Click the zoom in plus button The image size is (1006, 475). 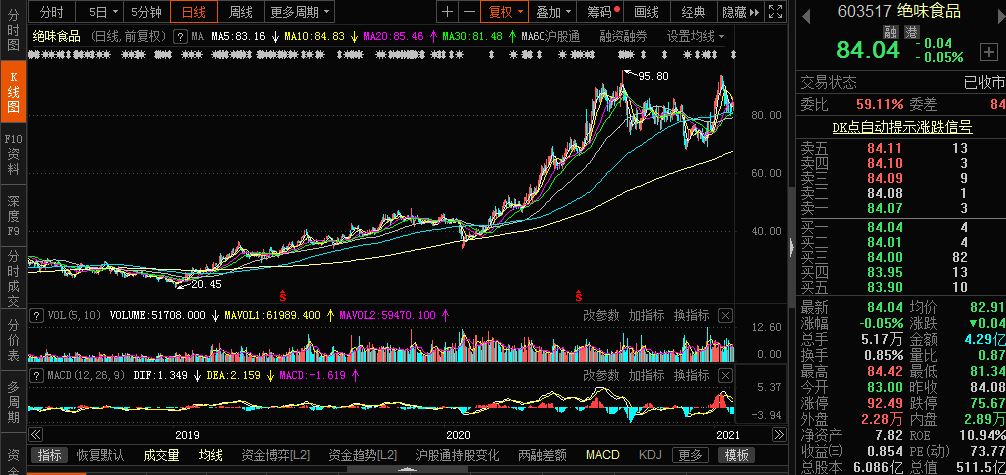point(447,12)
